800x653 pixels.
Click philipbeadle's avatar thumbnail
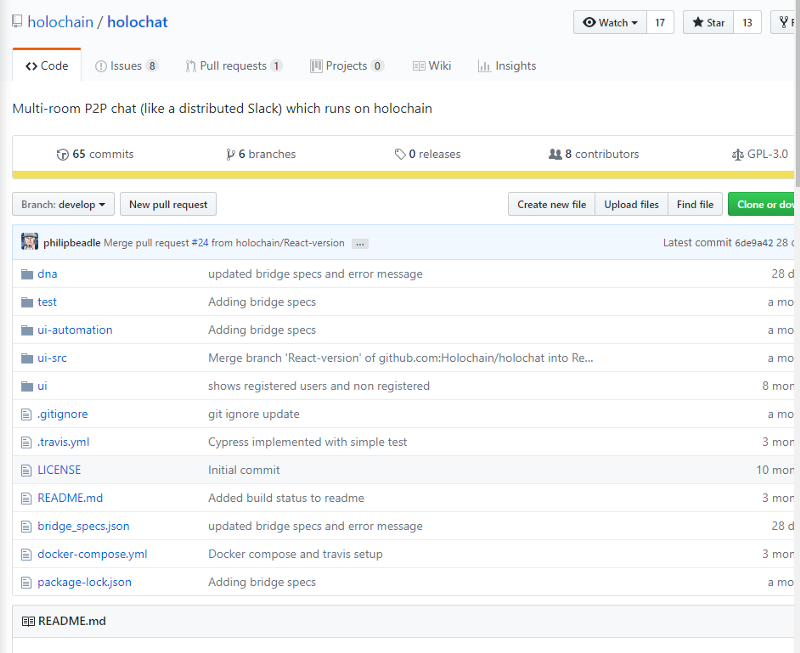point(30,243)
